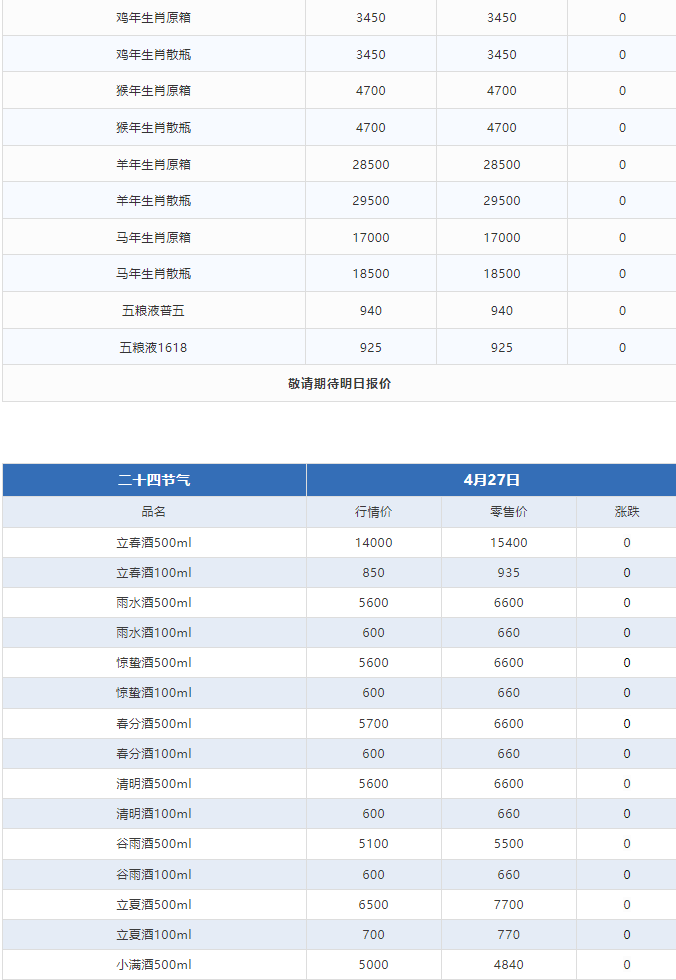The width and height of the screenshot is (676, 980).
Task: Select the 7700 retail price value
Action: coord(509,905)
